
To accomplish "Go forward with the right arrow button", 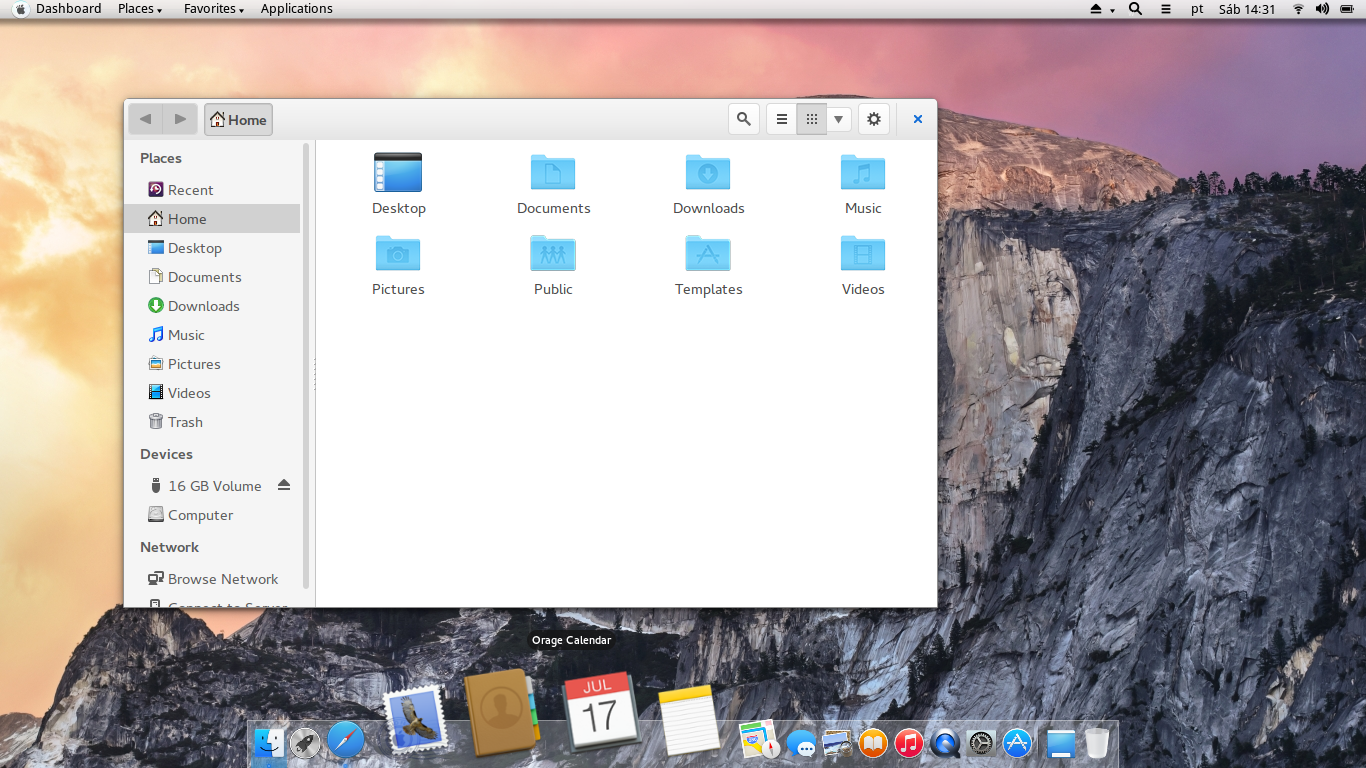I will [180, 119].
